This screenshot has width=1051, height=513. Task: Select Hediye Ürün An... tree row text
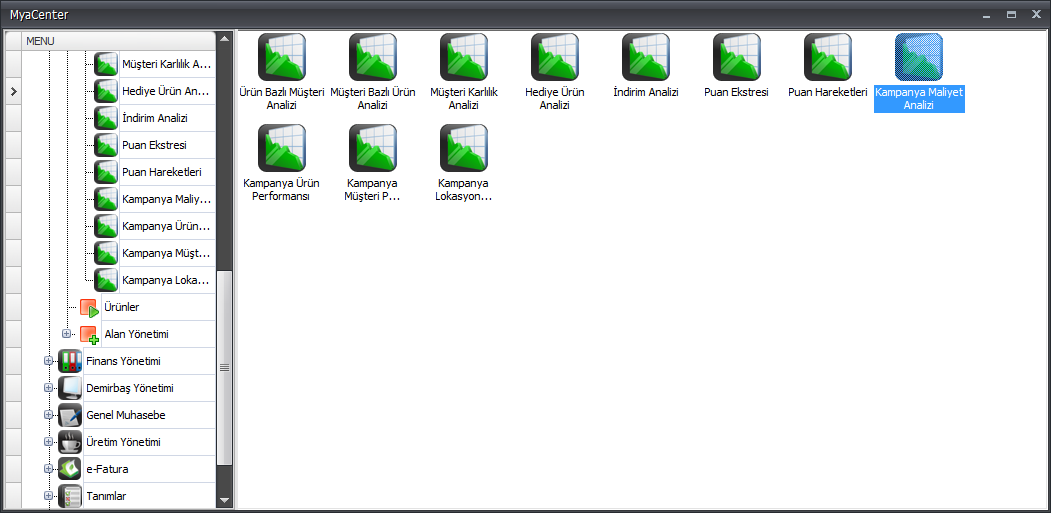[166, 91]
